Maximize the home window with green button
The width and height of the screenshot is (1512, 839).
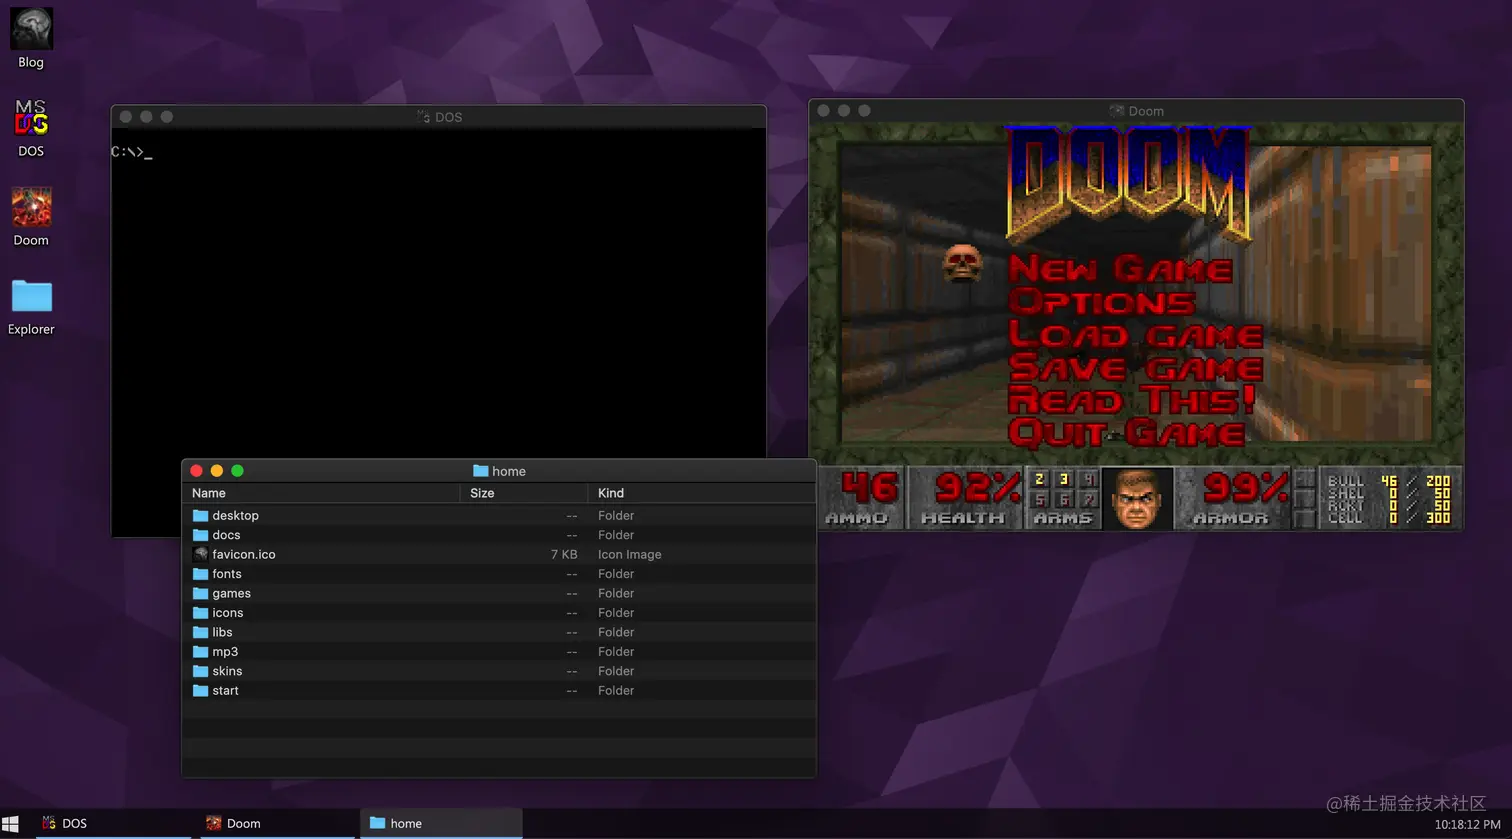(x=238, y=471)
